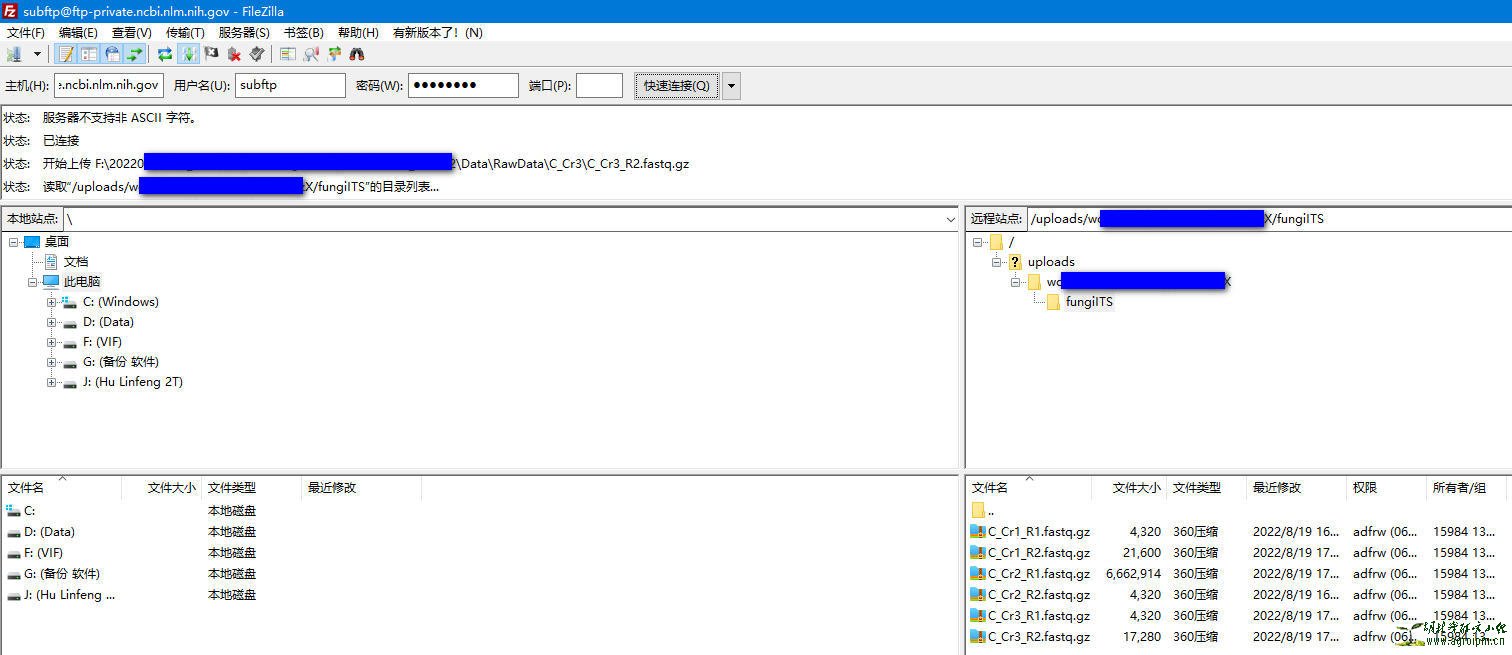The height and width of the screenshot is (655, 1512).
Task: Toggle synchronized browsing icon
Action: (334, 54)
